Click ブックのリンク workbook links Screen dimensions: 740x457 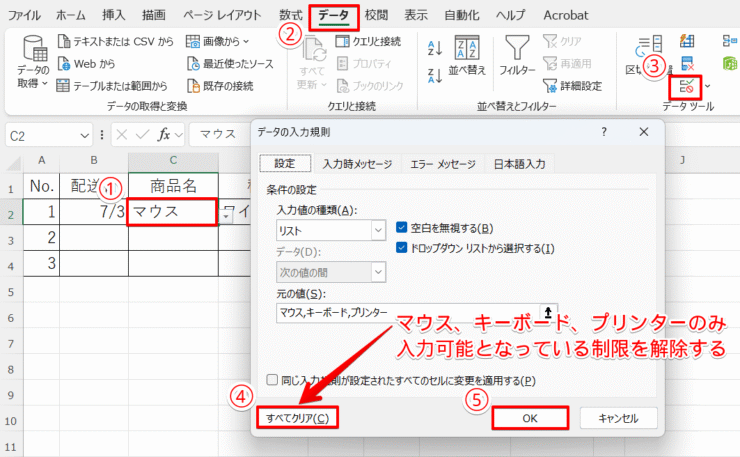pyautogui.click(x=370, y=85)
